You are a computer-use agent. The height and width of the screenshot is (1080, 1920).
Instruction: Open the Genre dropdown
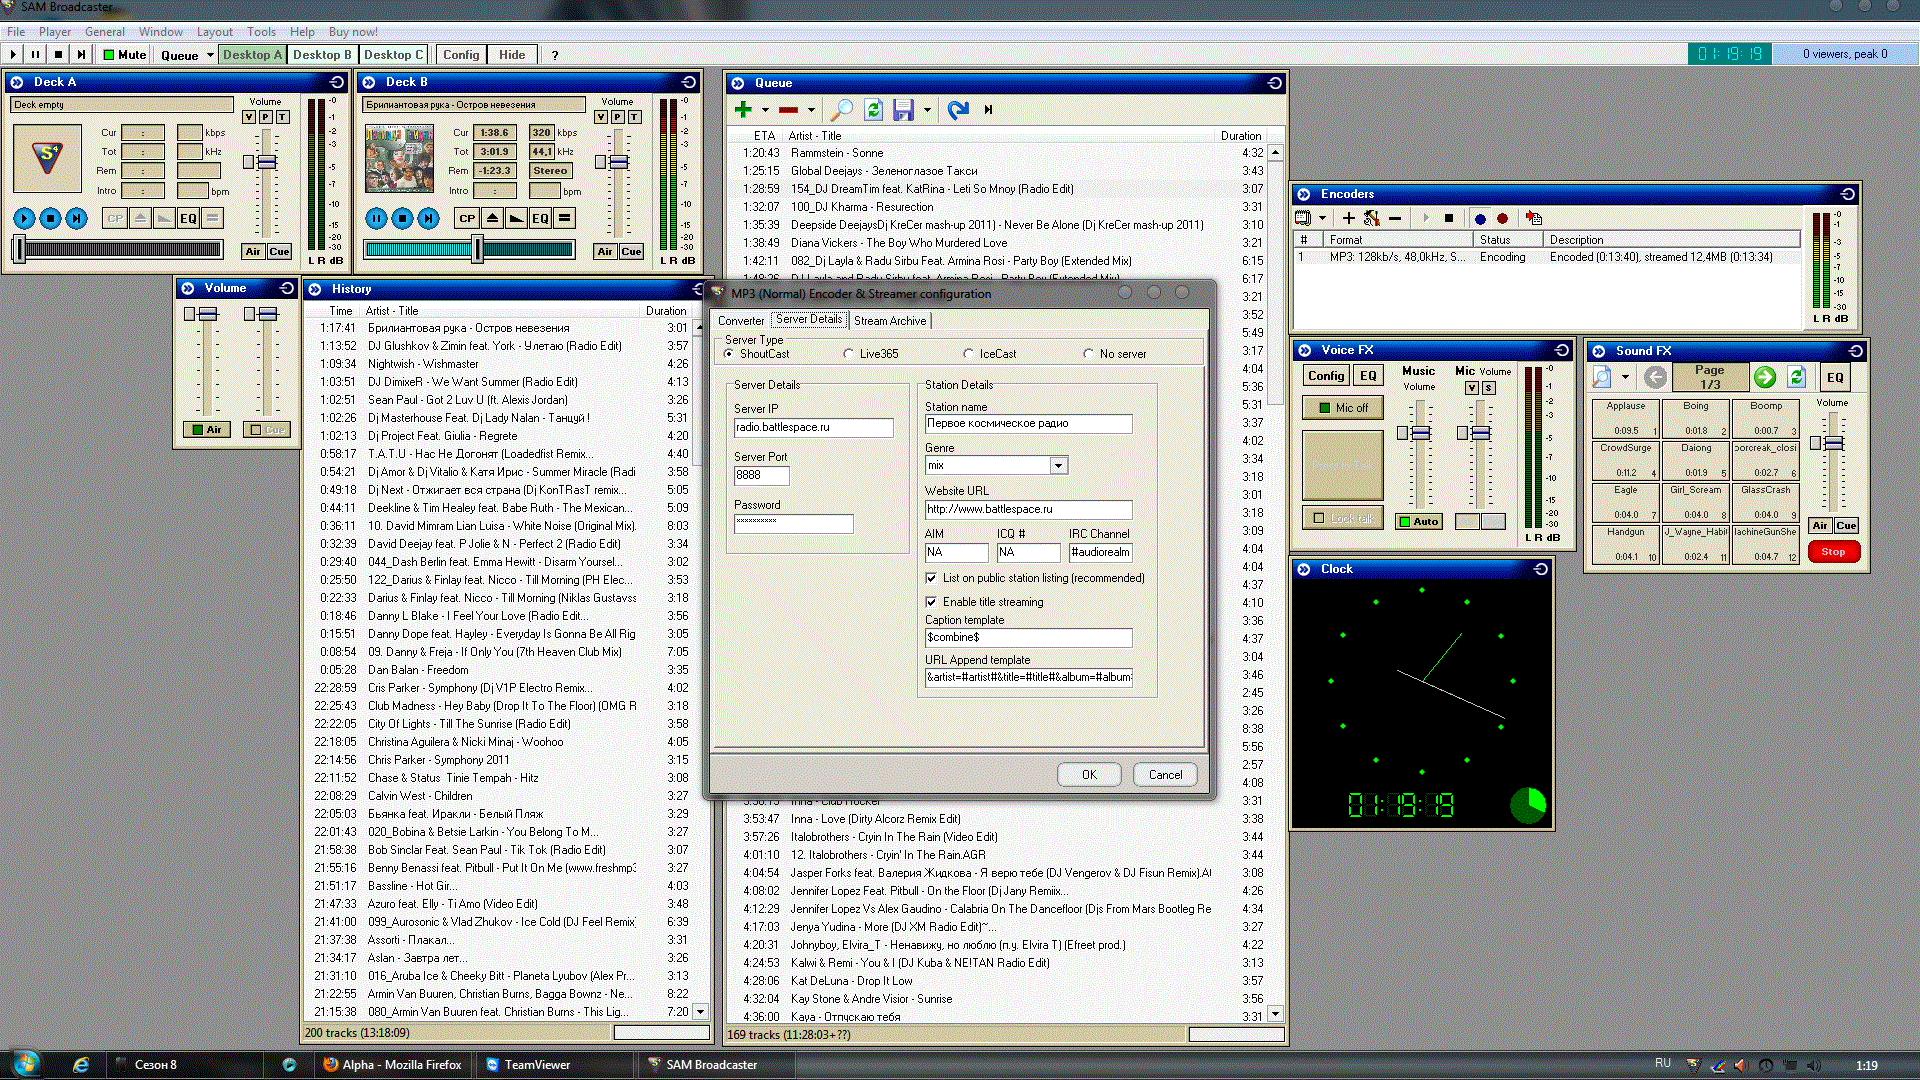[1058, 466]
